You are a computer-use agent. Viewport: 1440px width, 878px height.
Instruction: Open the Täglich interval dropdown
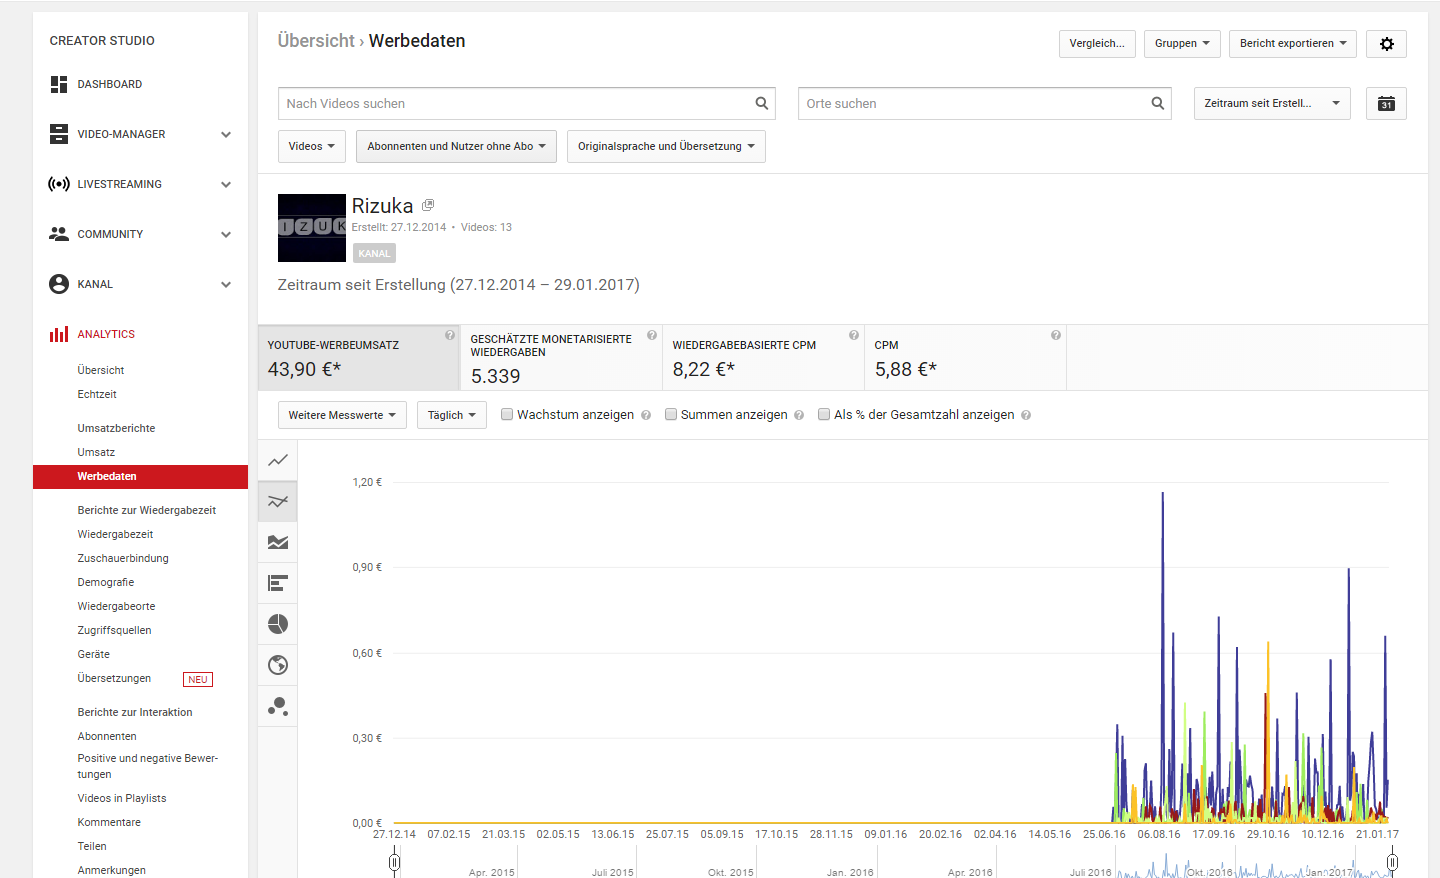pos(451,415)
